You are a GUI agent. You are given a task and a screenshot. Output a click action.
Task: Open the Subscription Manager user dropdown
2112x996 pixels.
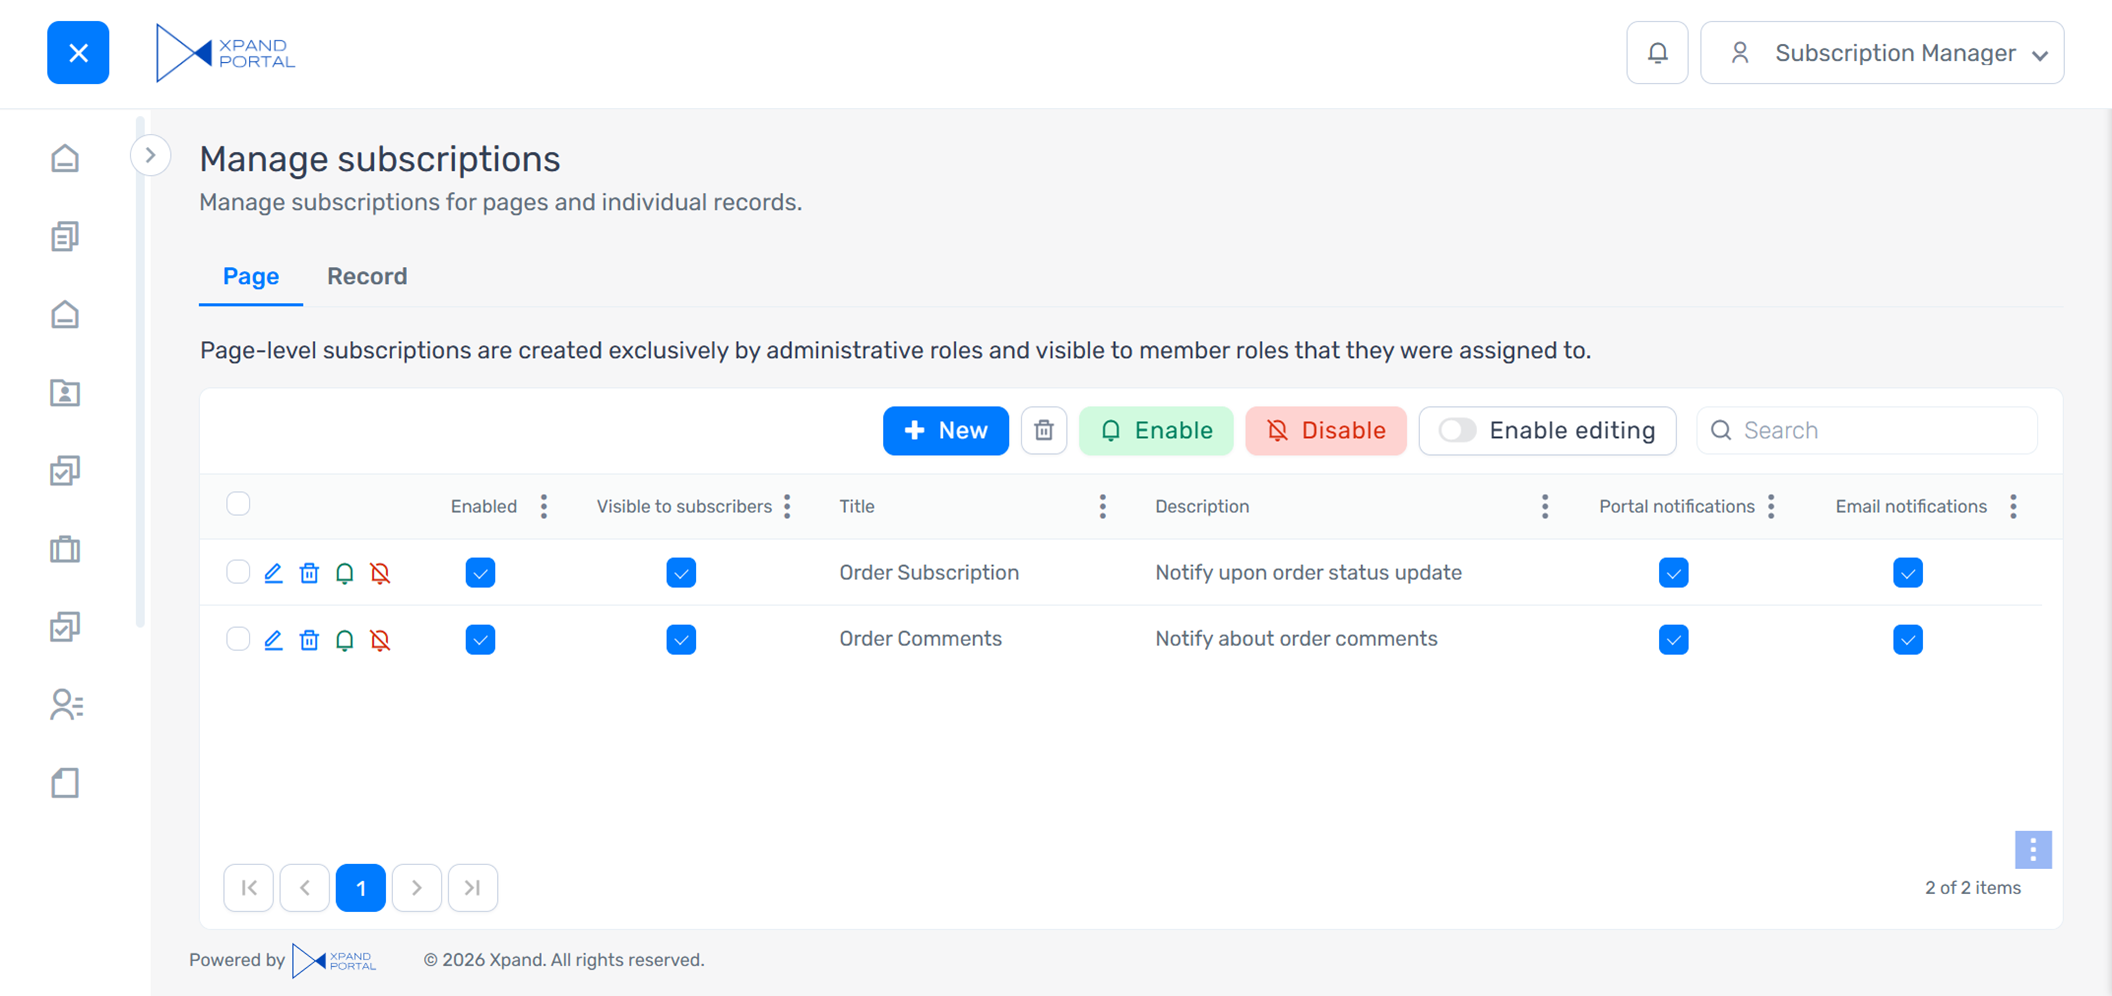coord(1882,53)
